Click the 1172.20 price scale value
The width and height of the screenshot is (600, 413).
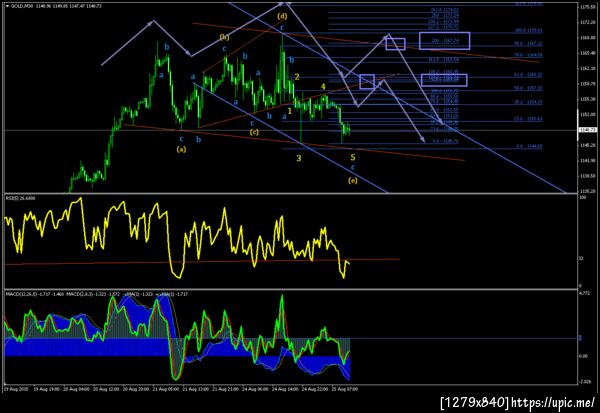coord(587,22)
